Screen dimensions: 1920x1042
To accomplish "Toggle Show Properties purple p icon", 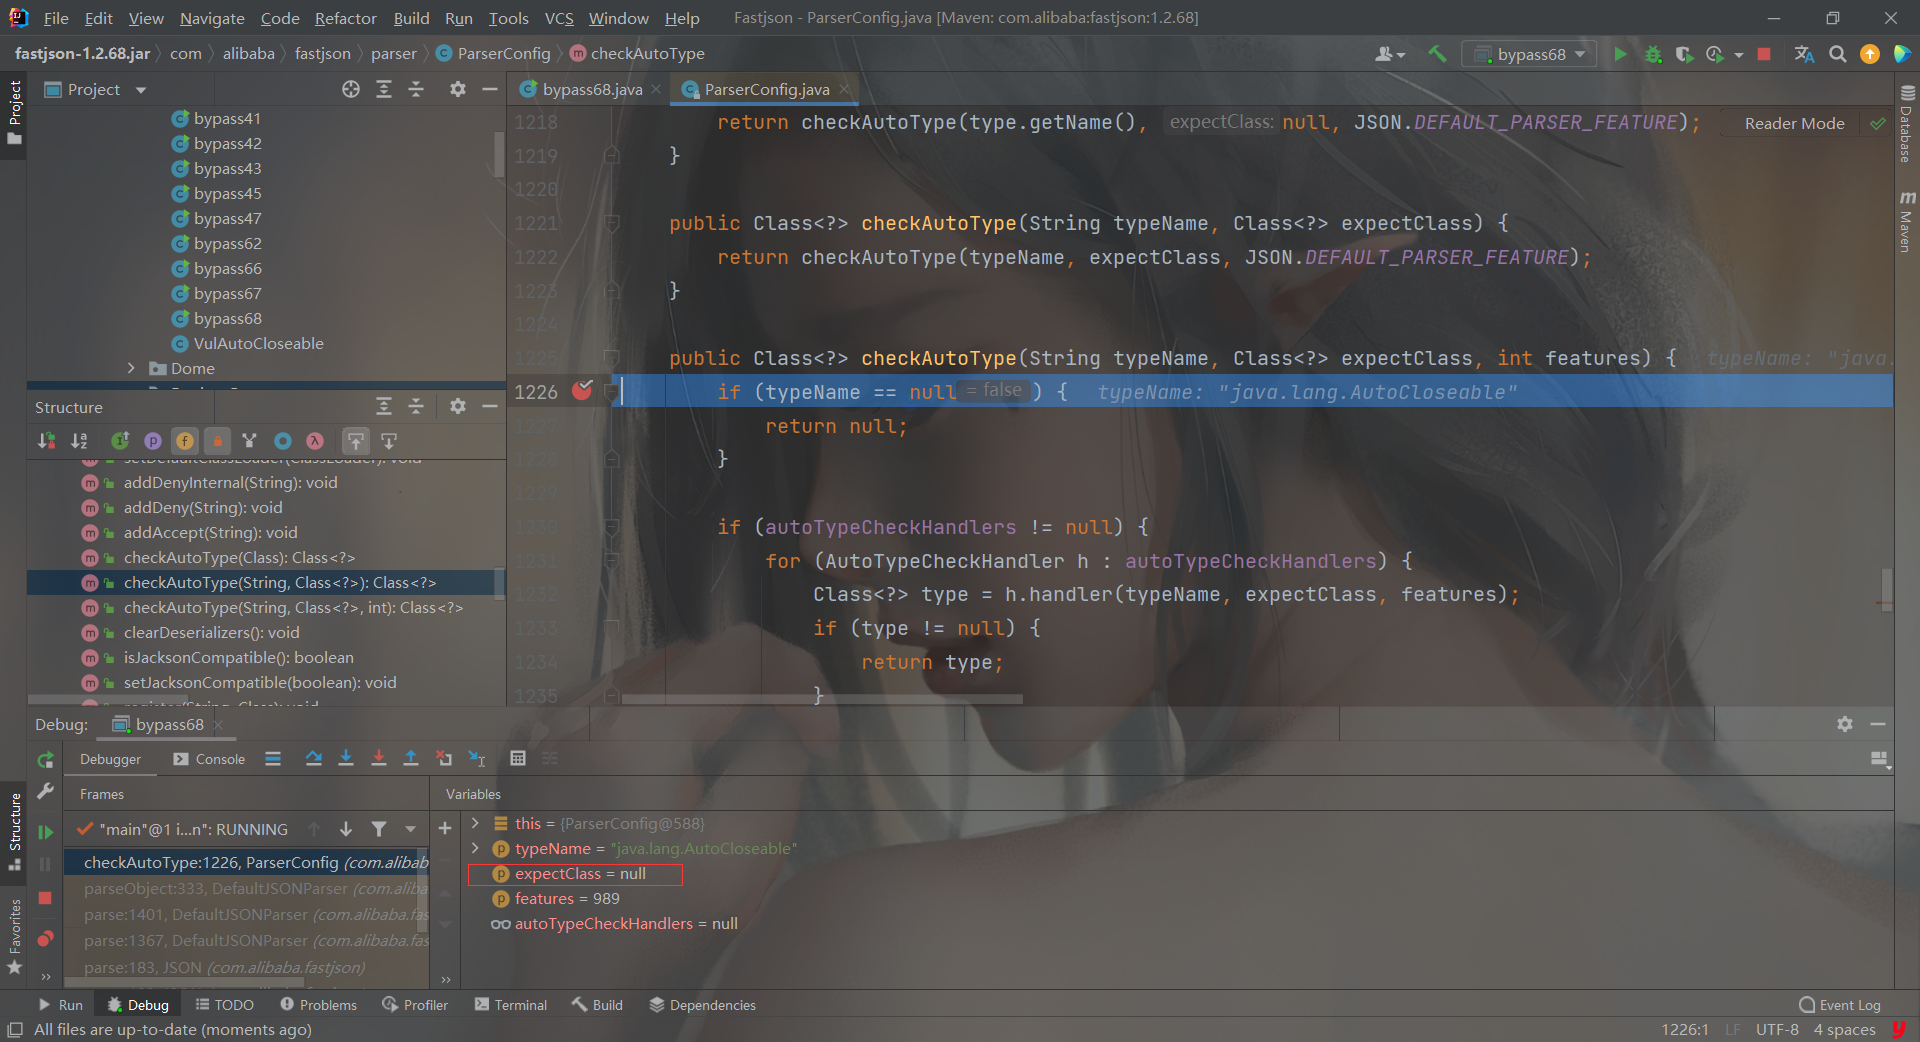I will [x=153, y=441].
